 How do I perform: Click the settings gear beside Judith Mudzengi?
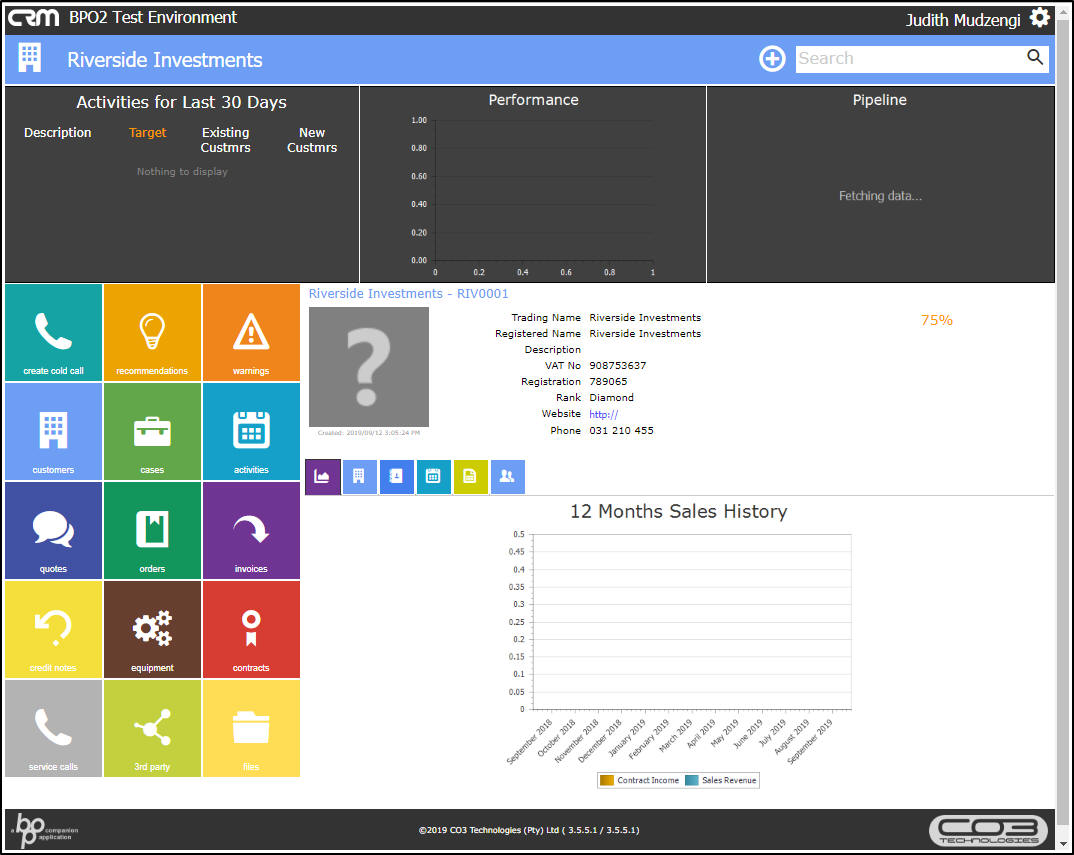click(x=1040, y=18)
